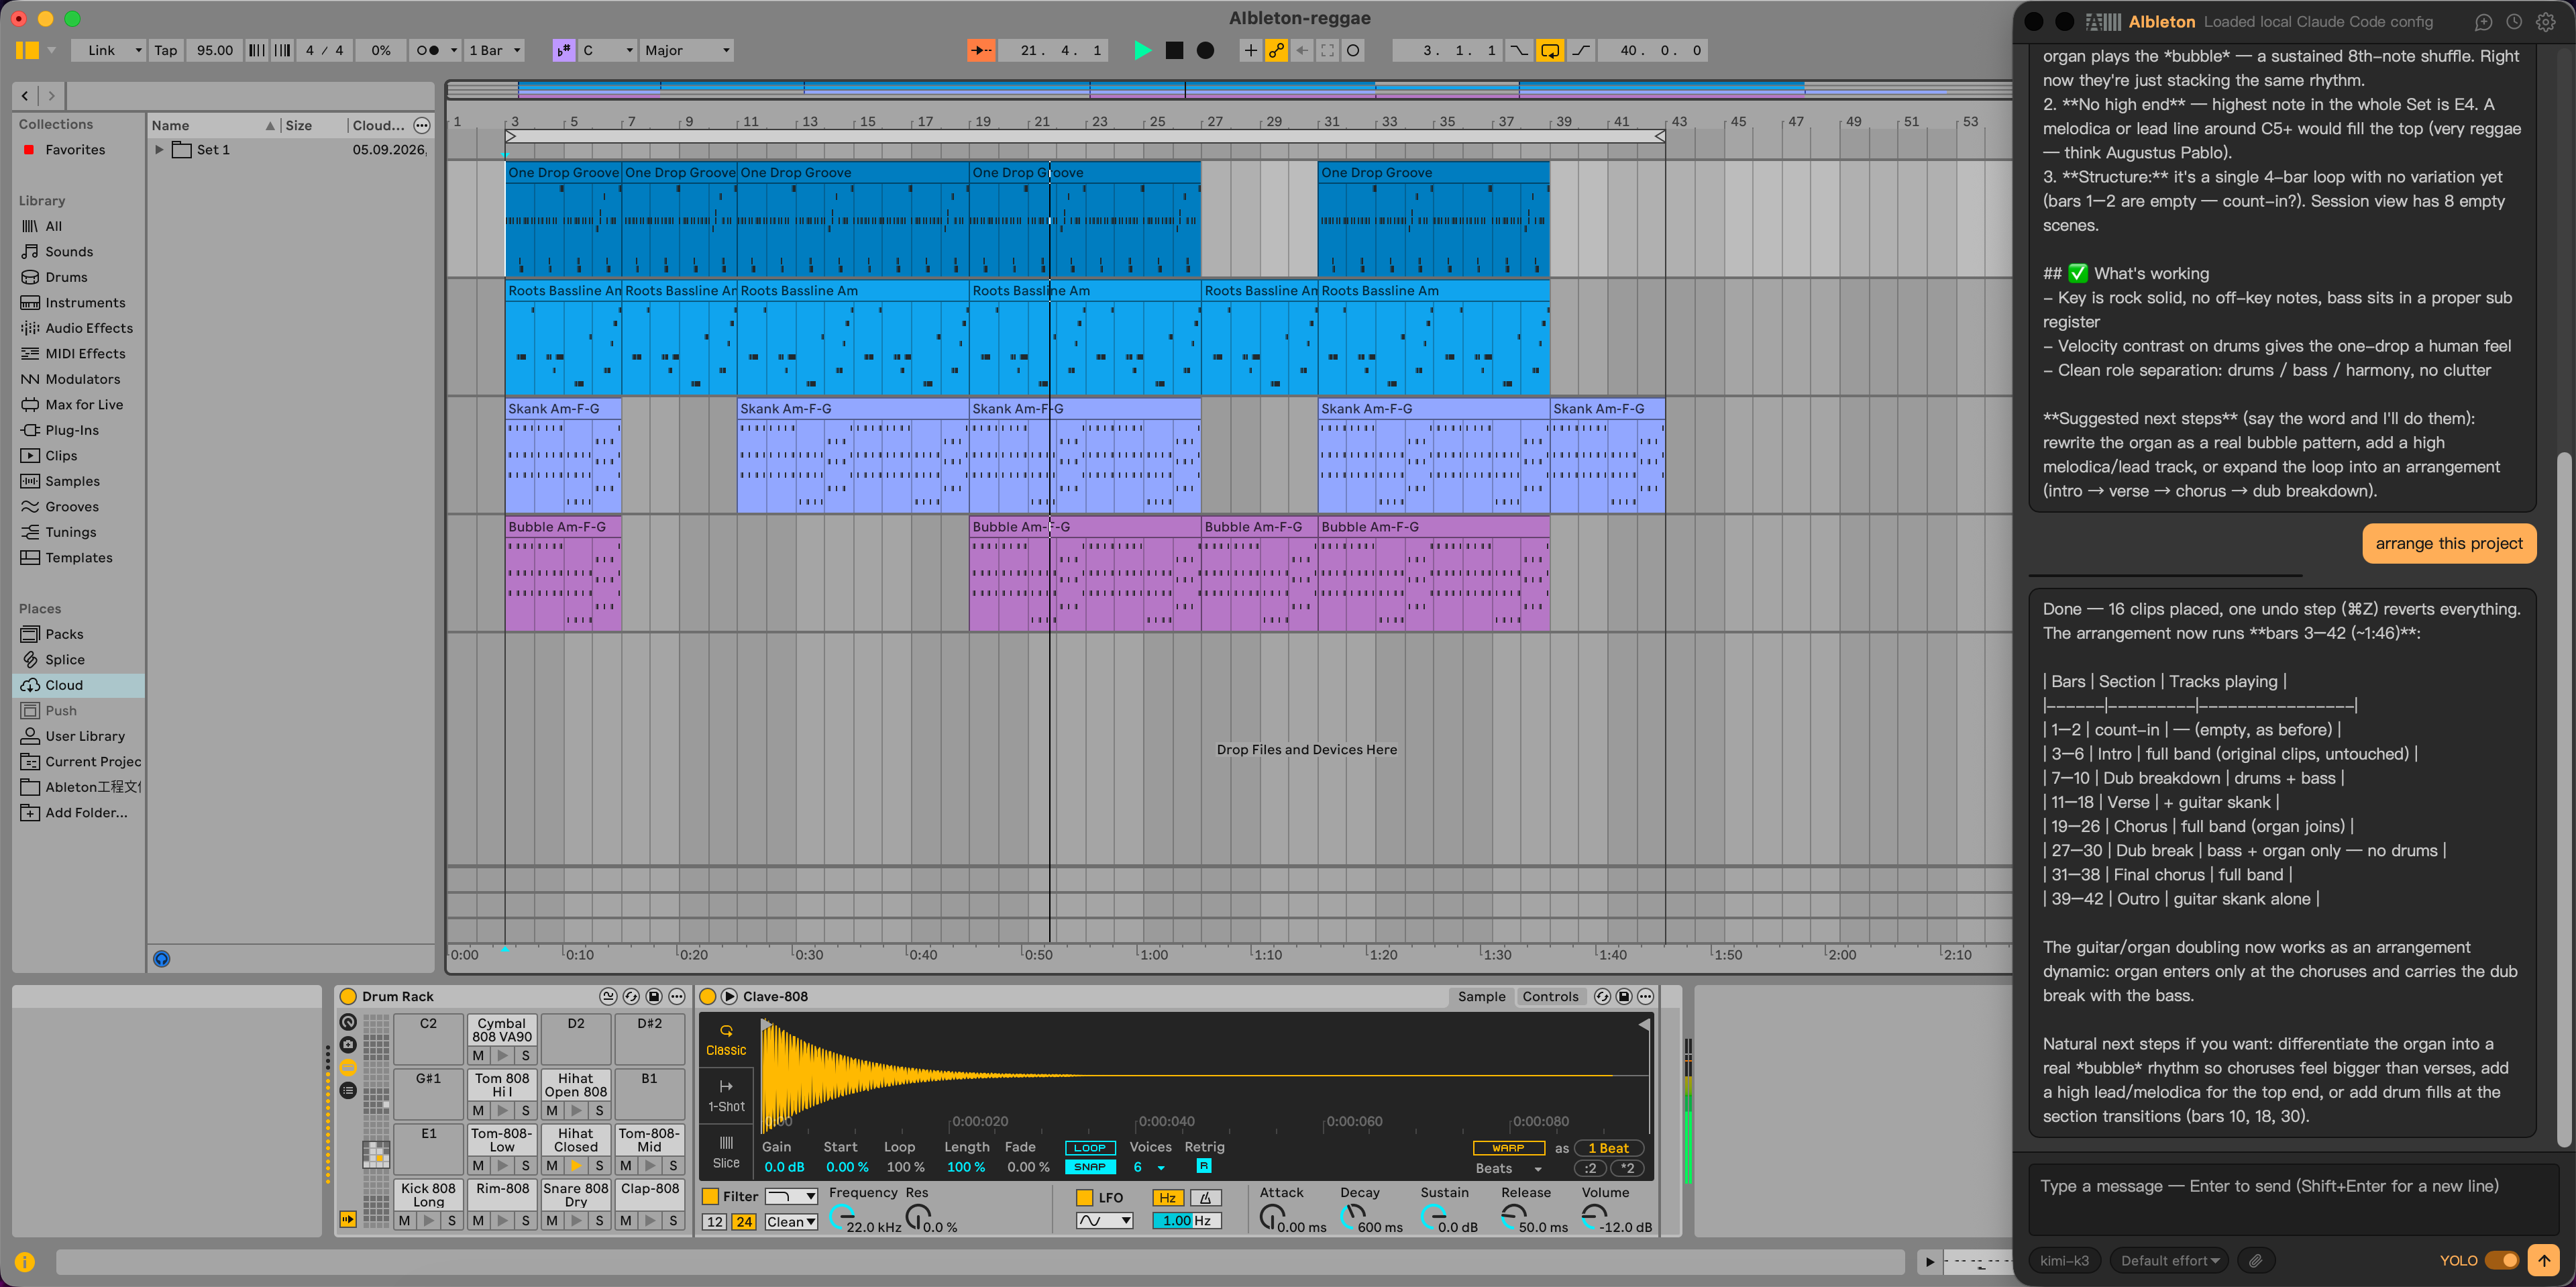Mute the Kick 808 Long pad
This screenshot has width=2576, height=1287.
click(404, 1220)
